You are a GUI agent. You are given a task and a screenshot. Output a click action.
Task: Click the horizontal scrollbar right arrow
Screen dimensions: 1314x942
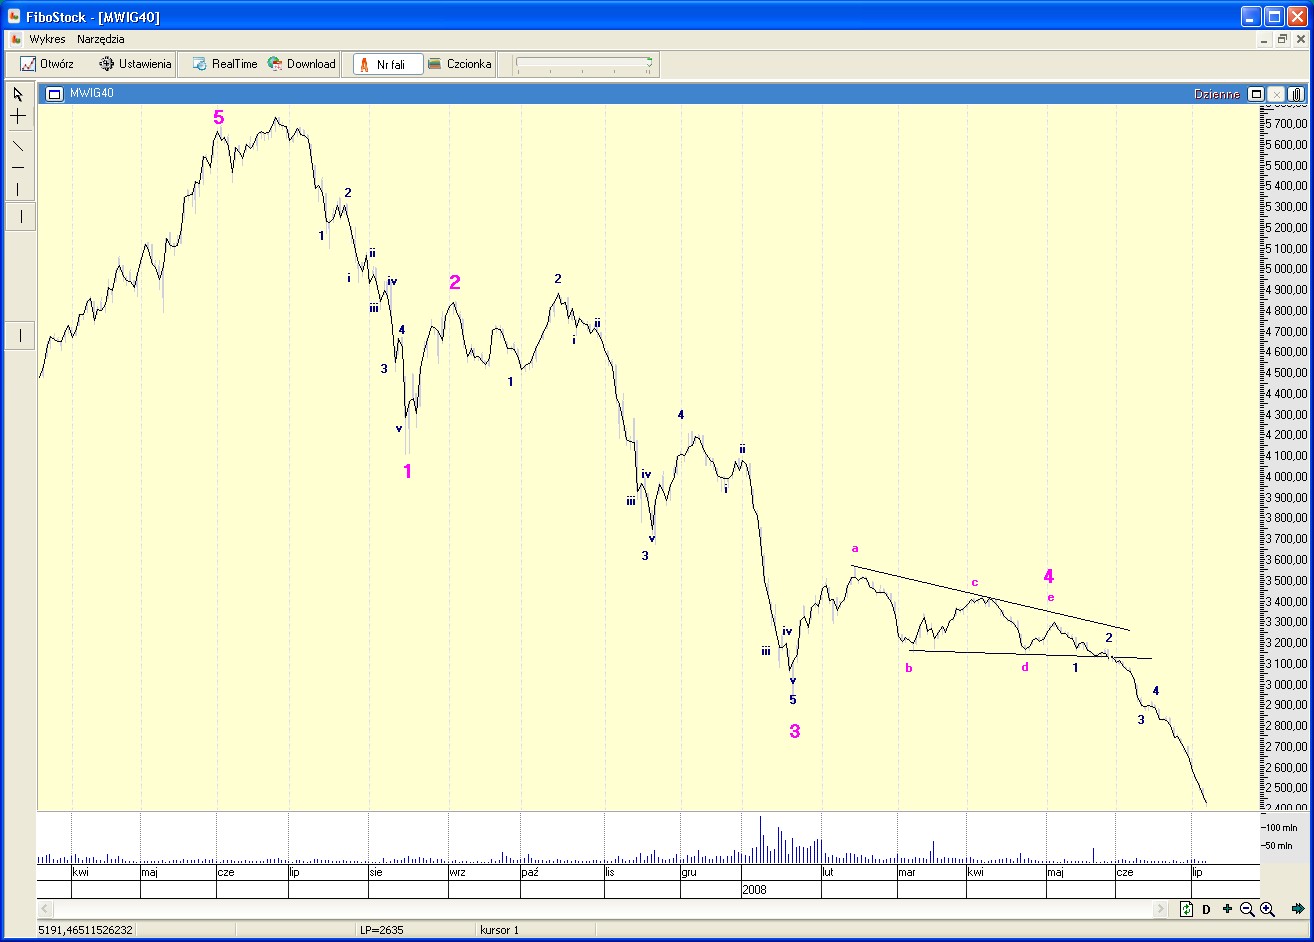[x=1161, y=909]
